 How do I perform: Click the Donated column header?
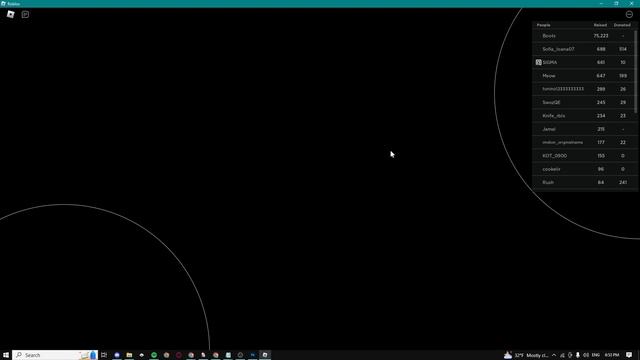tap(622, 25)
